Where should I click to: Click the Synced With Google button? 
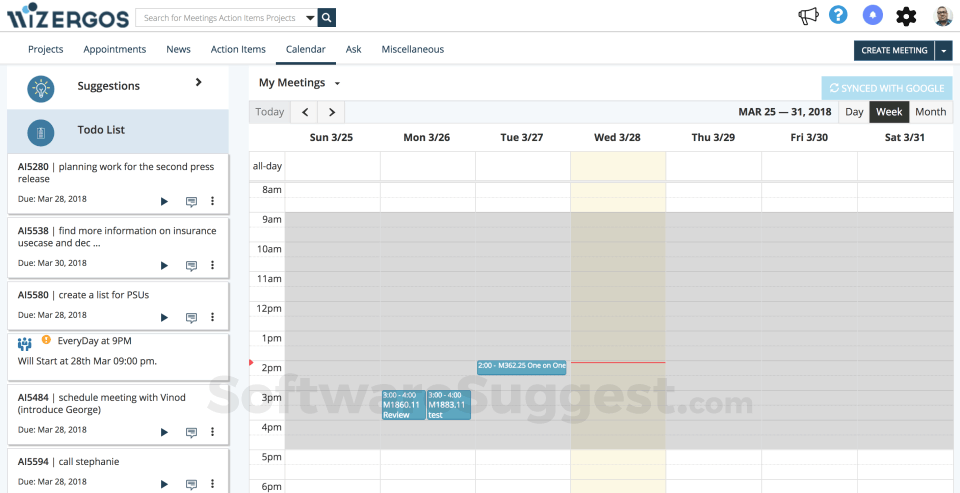(887, 88)
